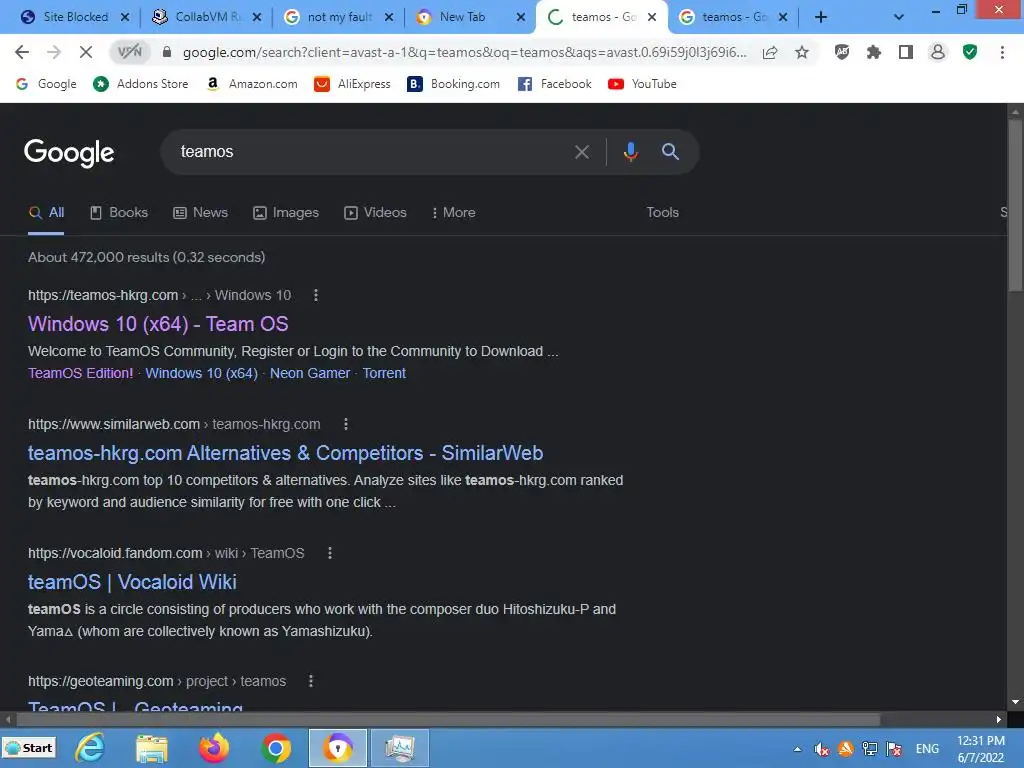
Task: Open the Windows 10 (x64) sitelink
Action: click(x=201, y=374)
